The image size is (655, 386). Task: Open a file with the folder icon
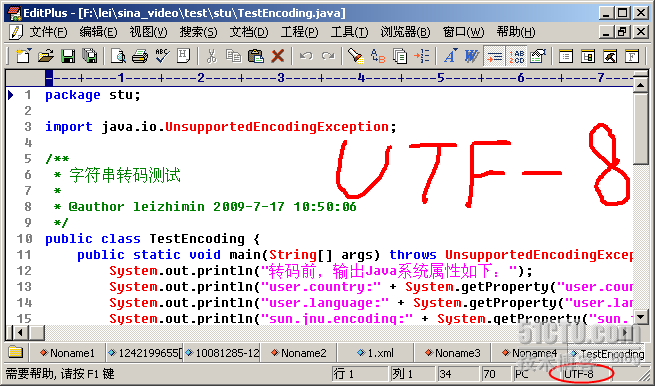click(46, 56)
